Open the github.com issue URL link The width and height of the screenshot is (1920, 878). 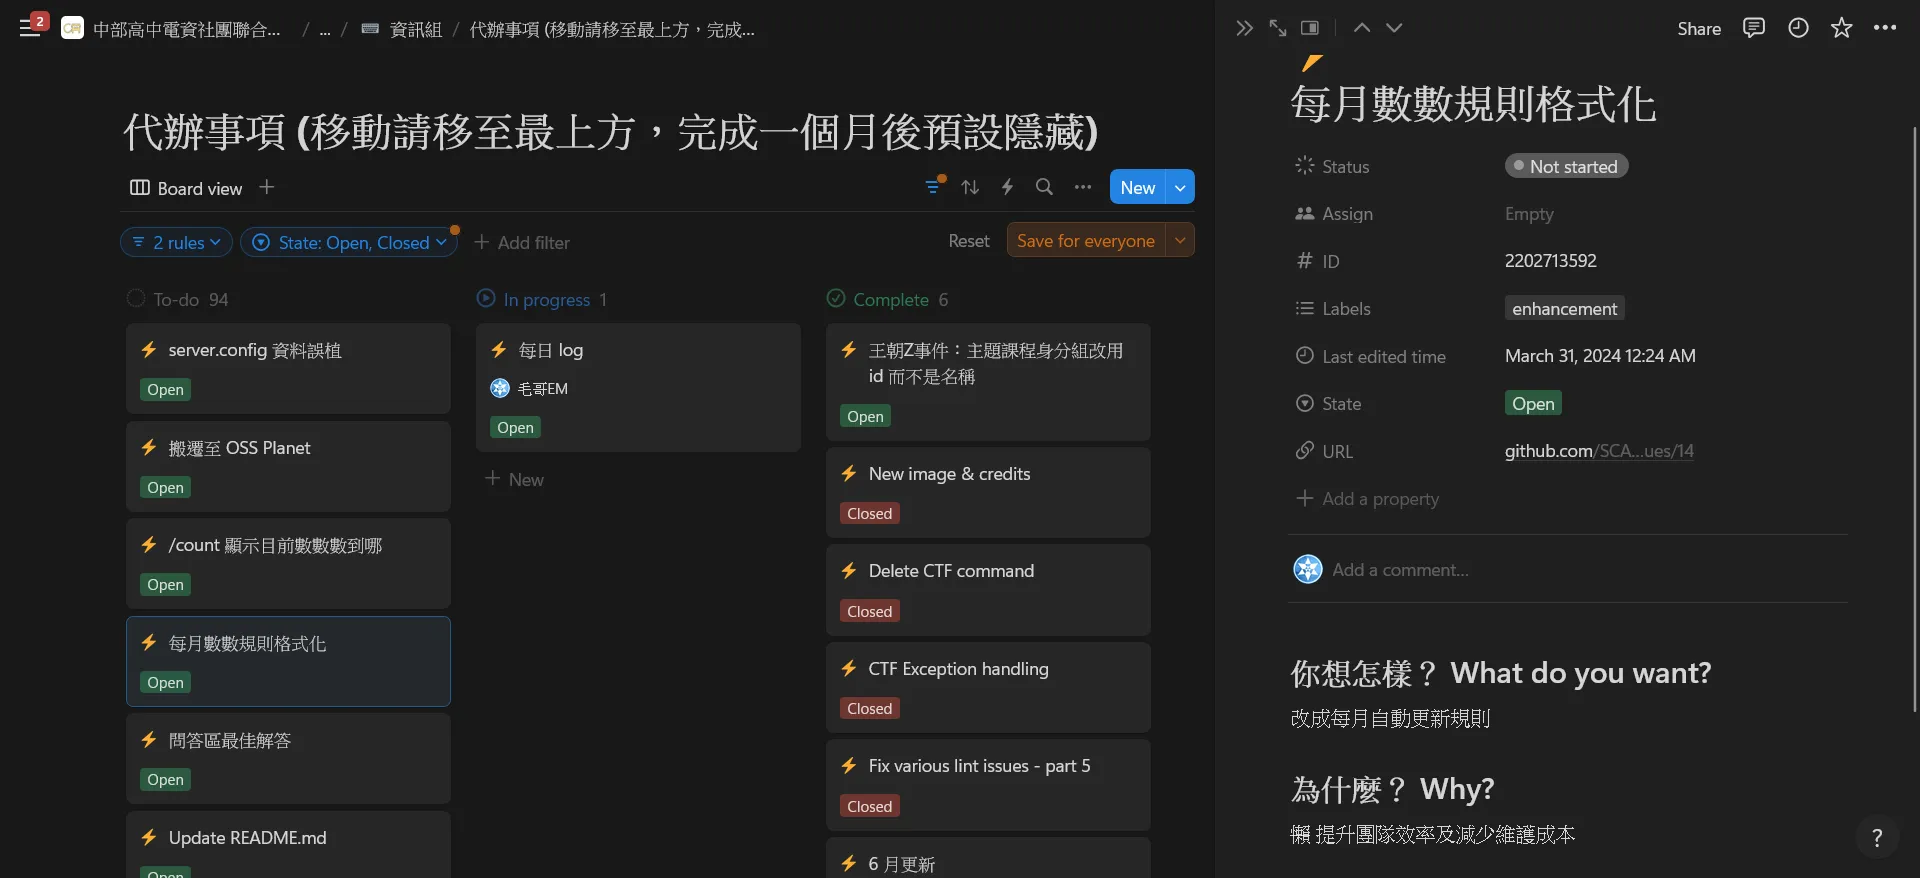coord(1599,451)
